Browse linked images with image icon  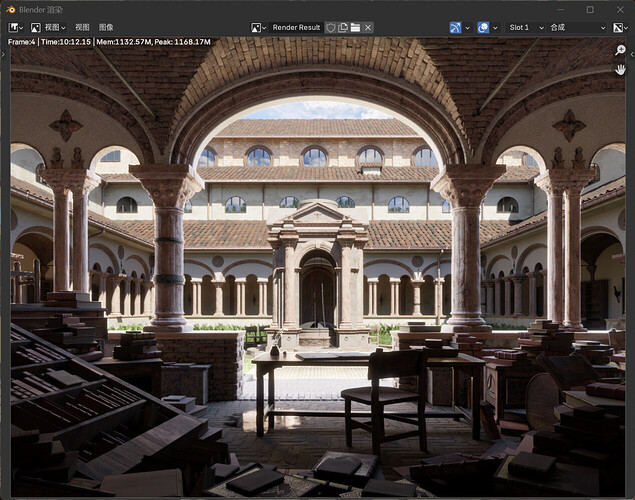coord(258,27)
